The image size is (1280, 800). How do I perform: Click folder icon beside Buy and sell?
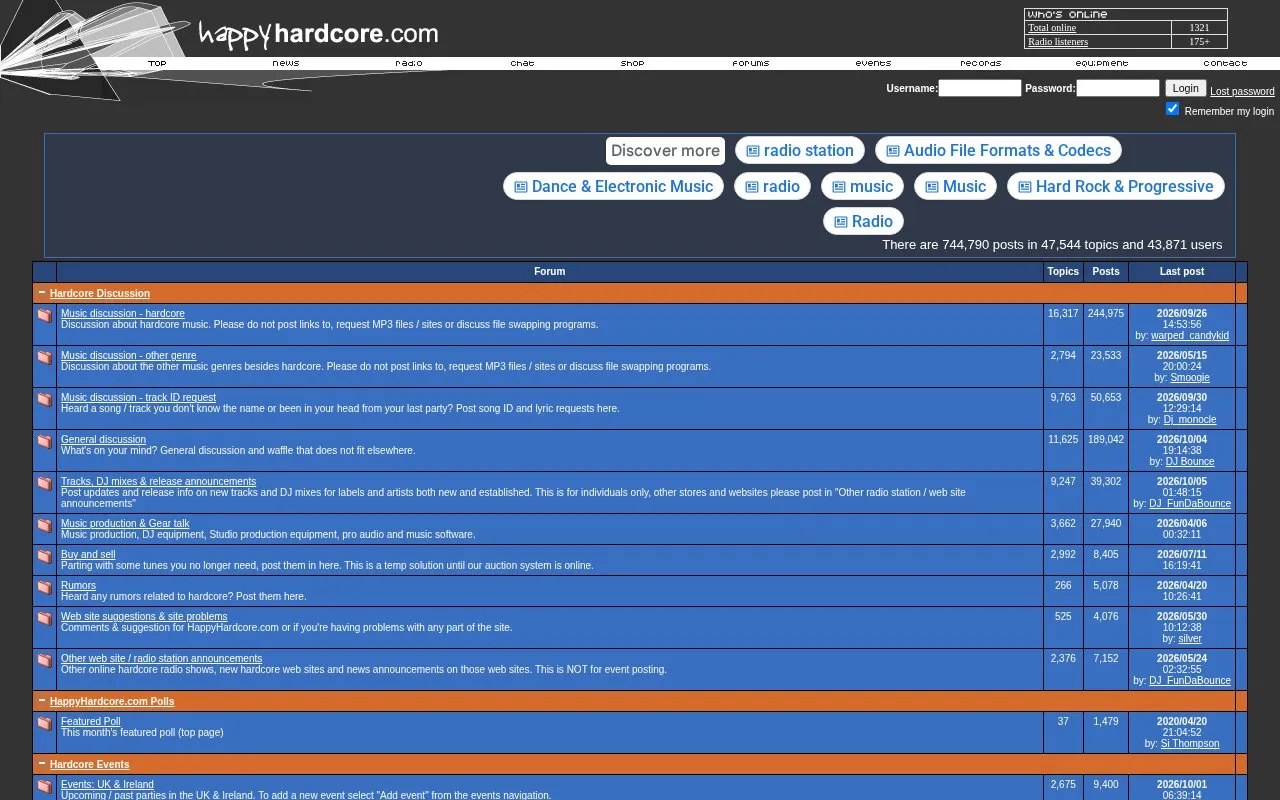(x=44, y=556)
